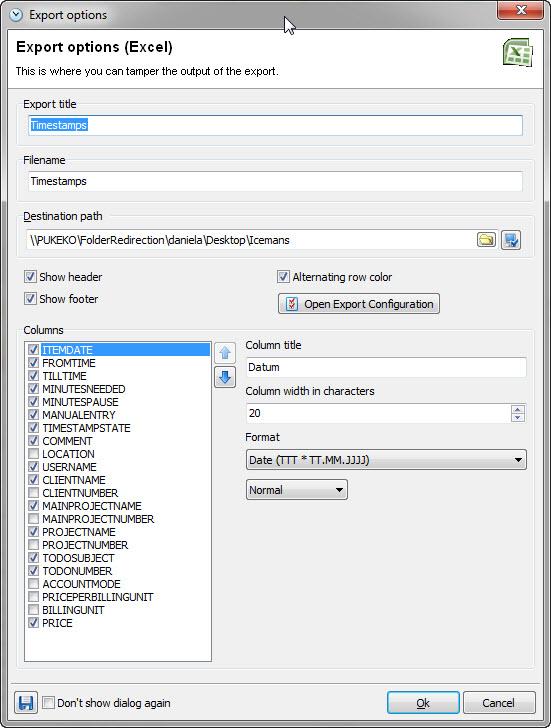Enable Don't show dialog again
The height and width of the screenshot is (728, 551).
[x=48, y=702]
